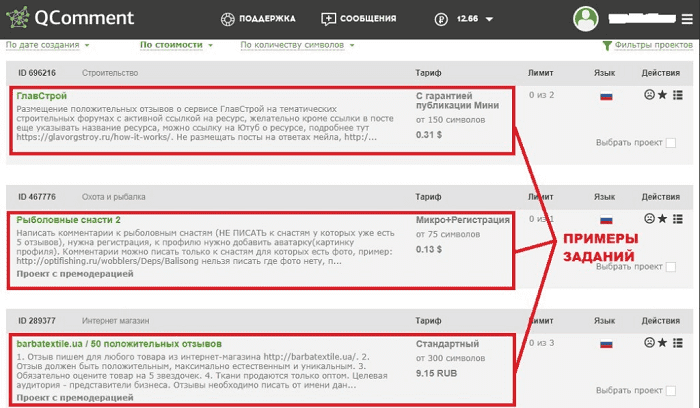Click the ID 467776 label
Screen dimensions: 700x408
[x=37, y=197]
